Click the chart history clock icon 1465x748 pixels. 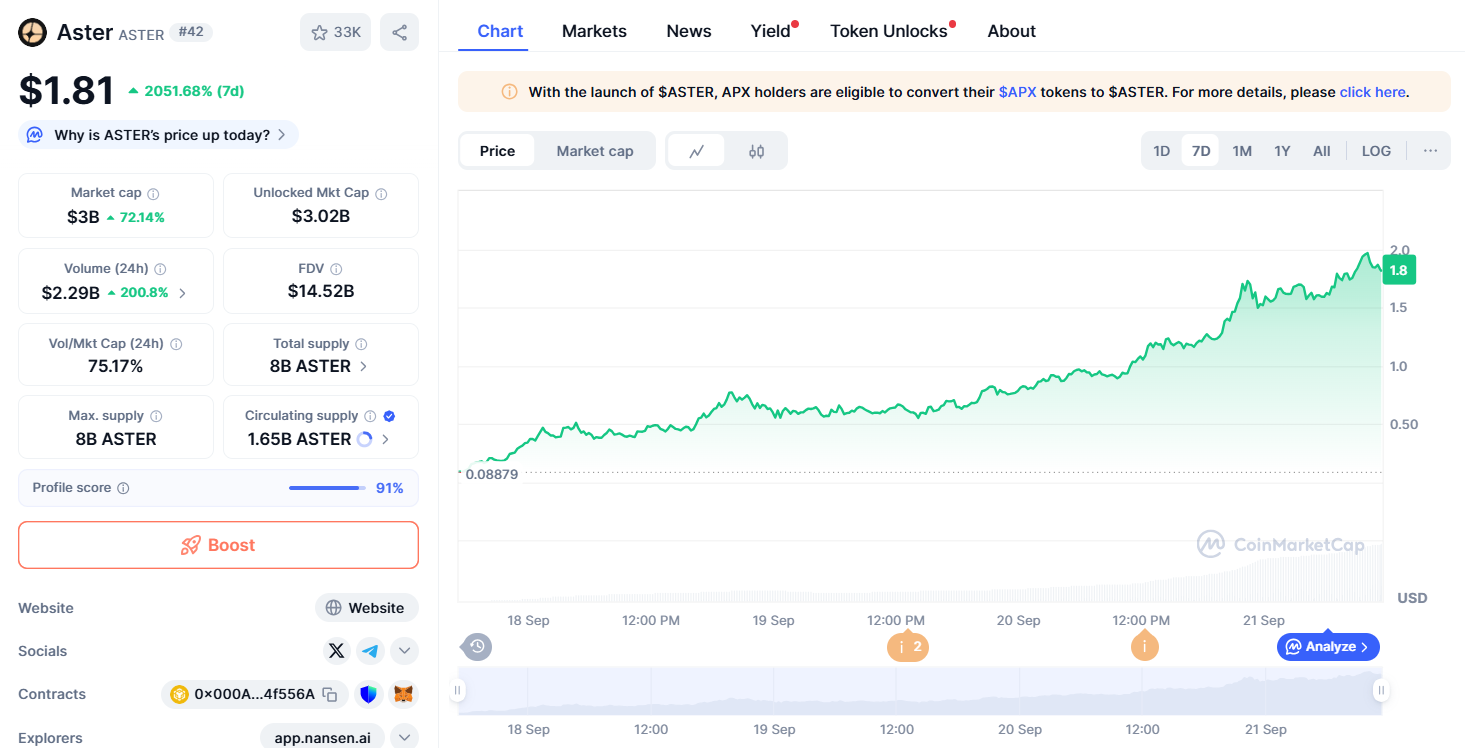pos(477,647)
